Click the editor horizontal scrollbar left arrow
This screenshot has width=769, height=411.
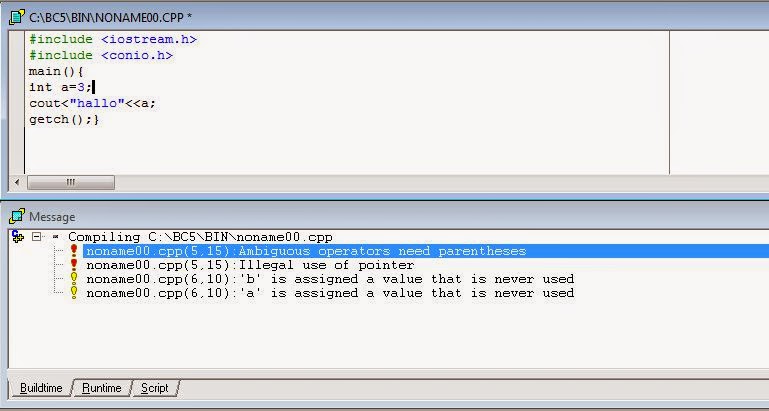17,182
